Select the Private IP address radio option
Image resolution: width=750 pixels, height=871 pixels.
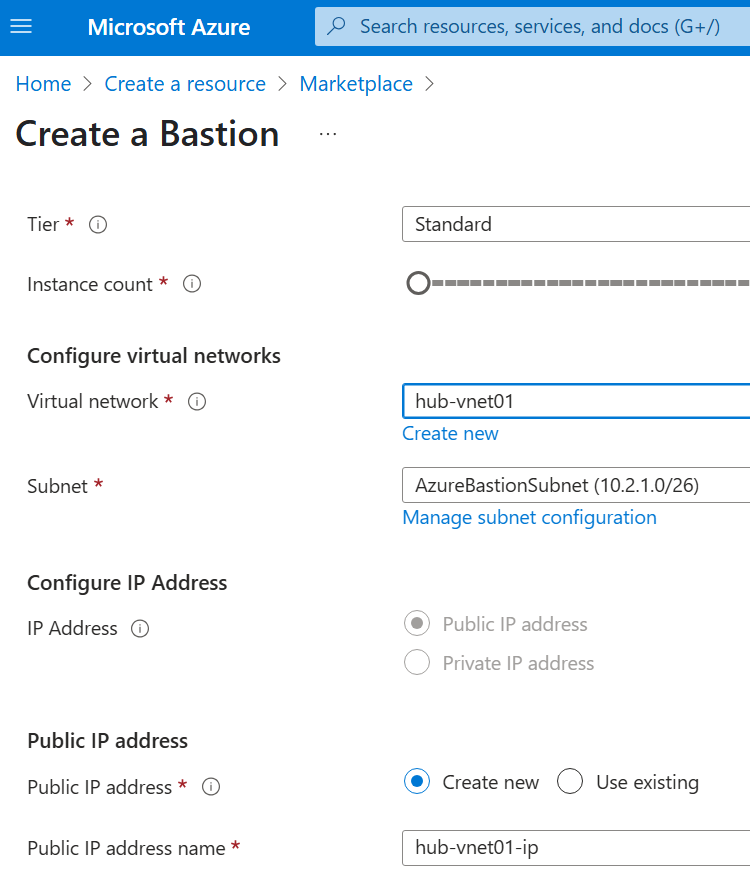pyautogui.click(x=417, y=663)
